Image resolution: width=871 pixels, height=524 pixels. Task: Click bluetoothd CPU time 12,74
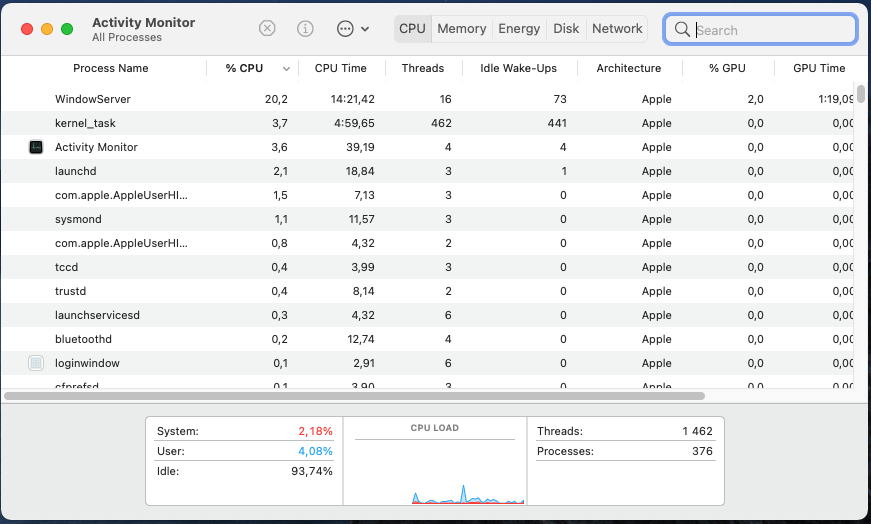point(361,340)
